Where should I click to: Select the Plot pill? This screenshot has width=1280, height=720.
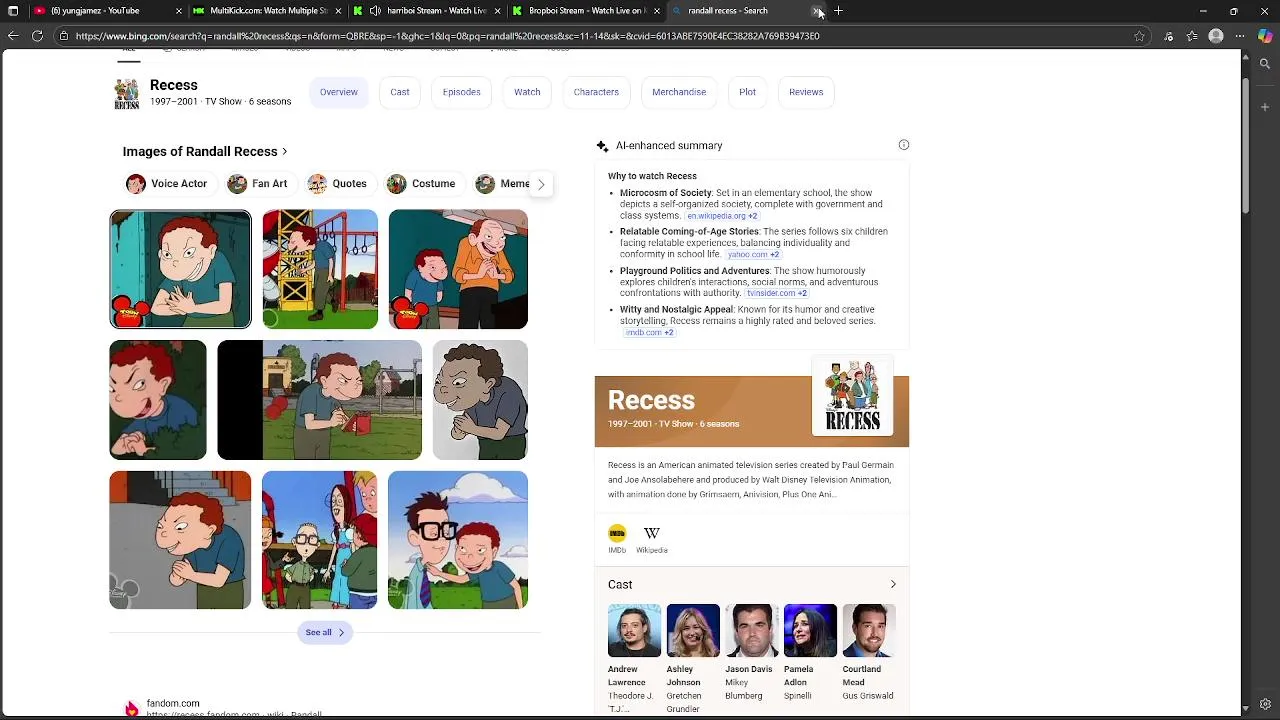tap(747, 92)
